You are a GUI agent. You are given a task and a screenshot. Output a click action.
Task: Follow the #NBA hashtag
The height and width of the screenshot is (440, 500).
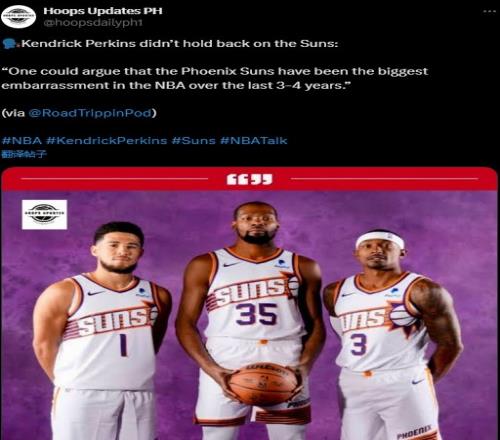(22, 140)
